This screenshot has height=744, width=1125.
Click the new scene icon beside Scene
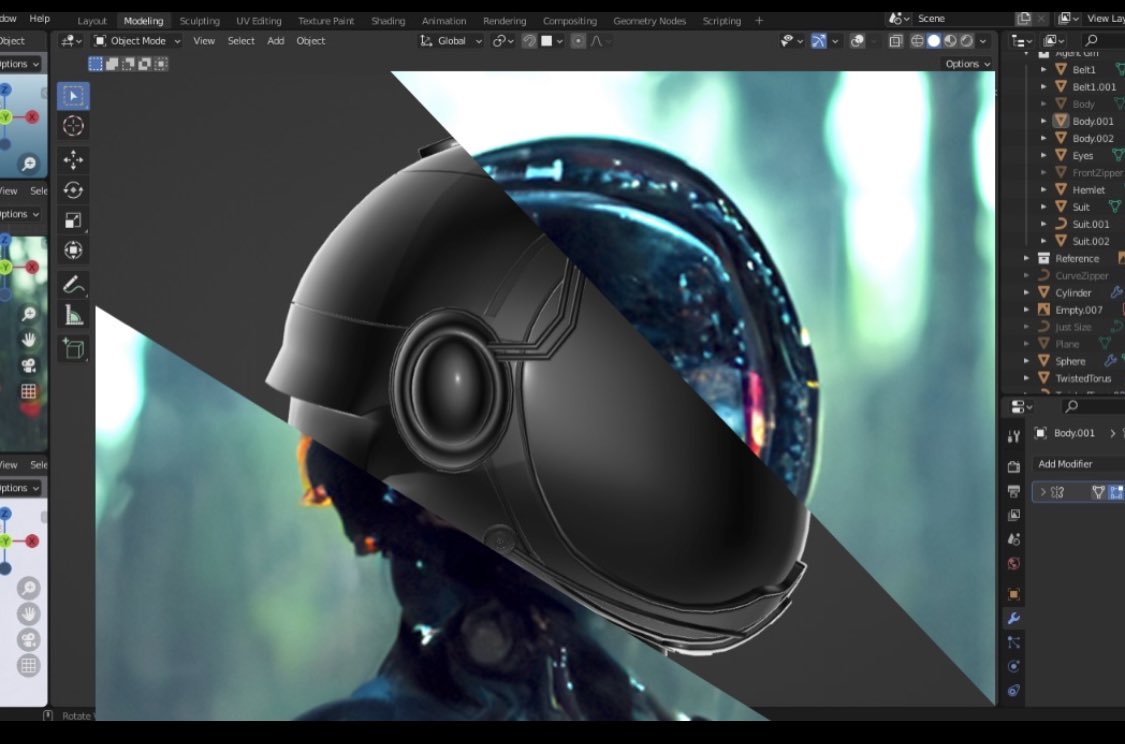[x=1024, y=19]
